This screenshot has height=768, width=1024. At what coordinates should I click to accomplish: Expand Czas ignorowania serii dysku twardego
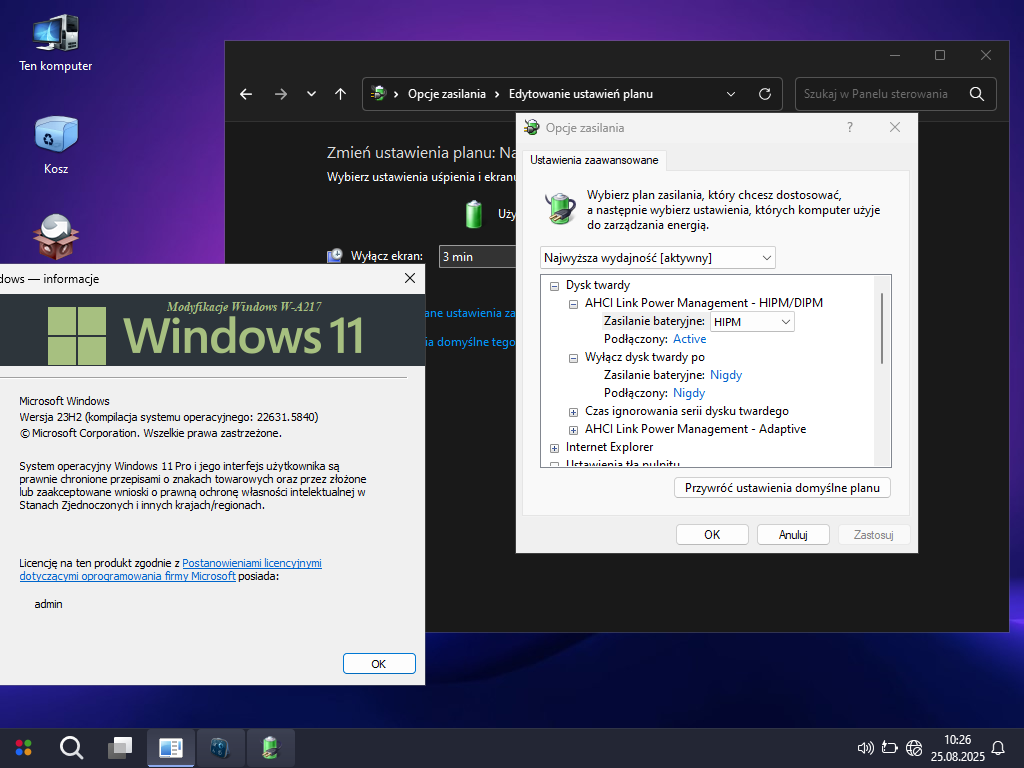pyautogui.click(x=573, y=411)
